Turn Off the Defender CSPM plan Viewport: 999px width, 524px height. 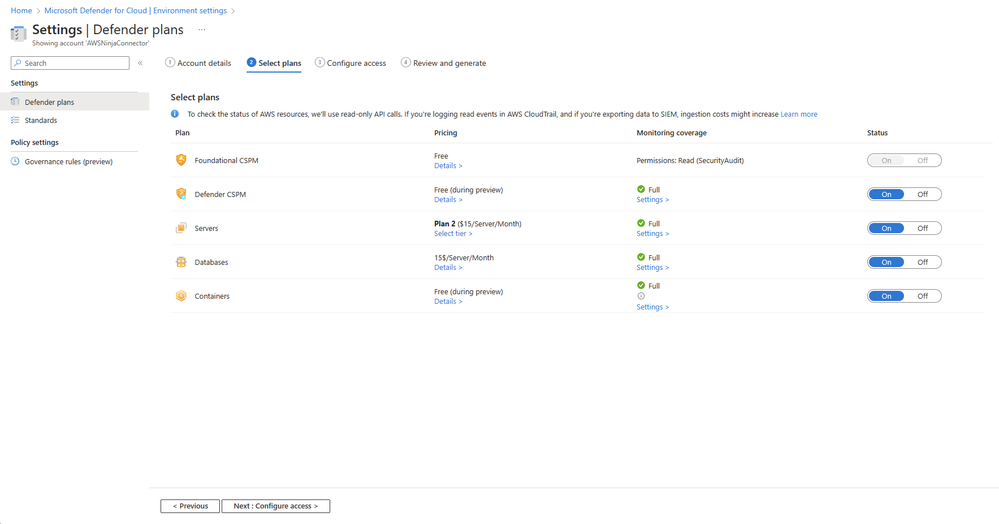[922, 194]
